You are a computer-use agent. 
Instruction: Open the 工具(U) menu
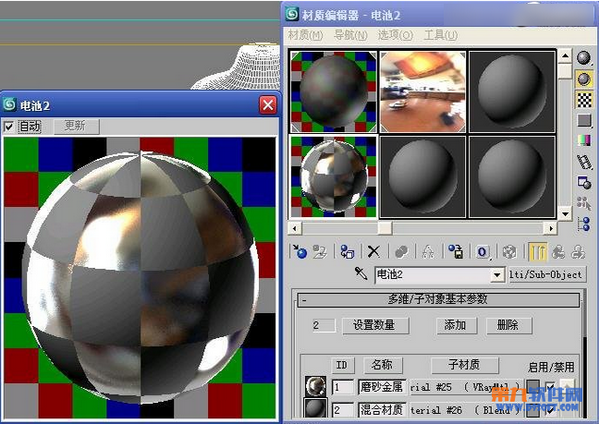(x=440, y=35)
